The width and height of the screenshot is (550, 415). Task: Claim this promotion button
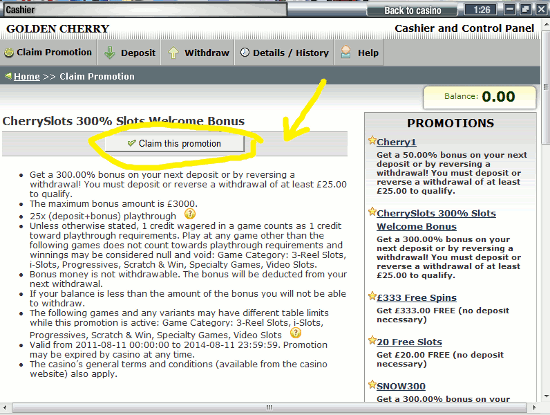(x=174, y=143)
